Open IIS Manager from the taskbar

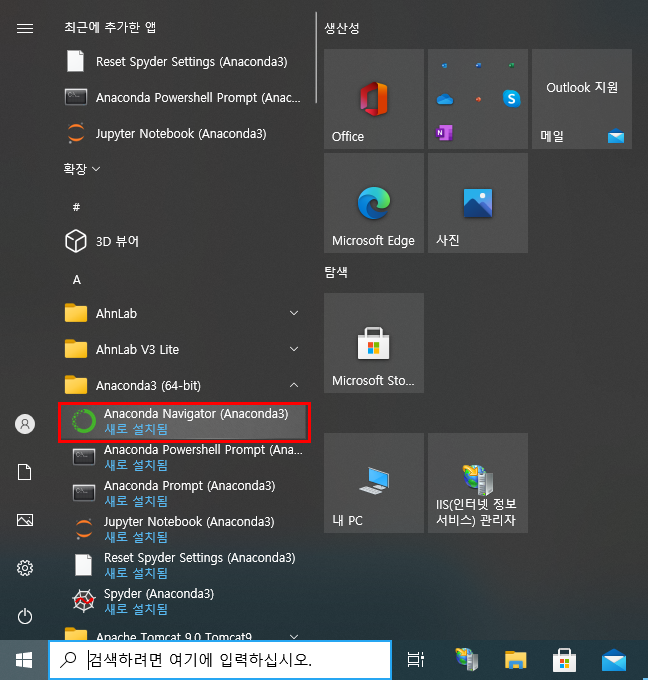(x=467, y=660)
